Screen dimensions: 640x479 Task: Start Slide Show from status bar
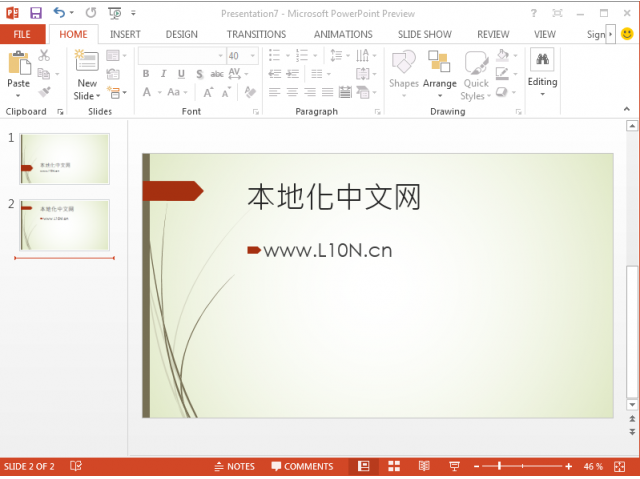point(454,466)
